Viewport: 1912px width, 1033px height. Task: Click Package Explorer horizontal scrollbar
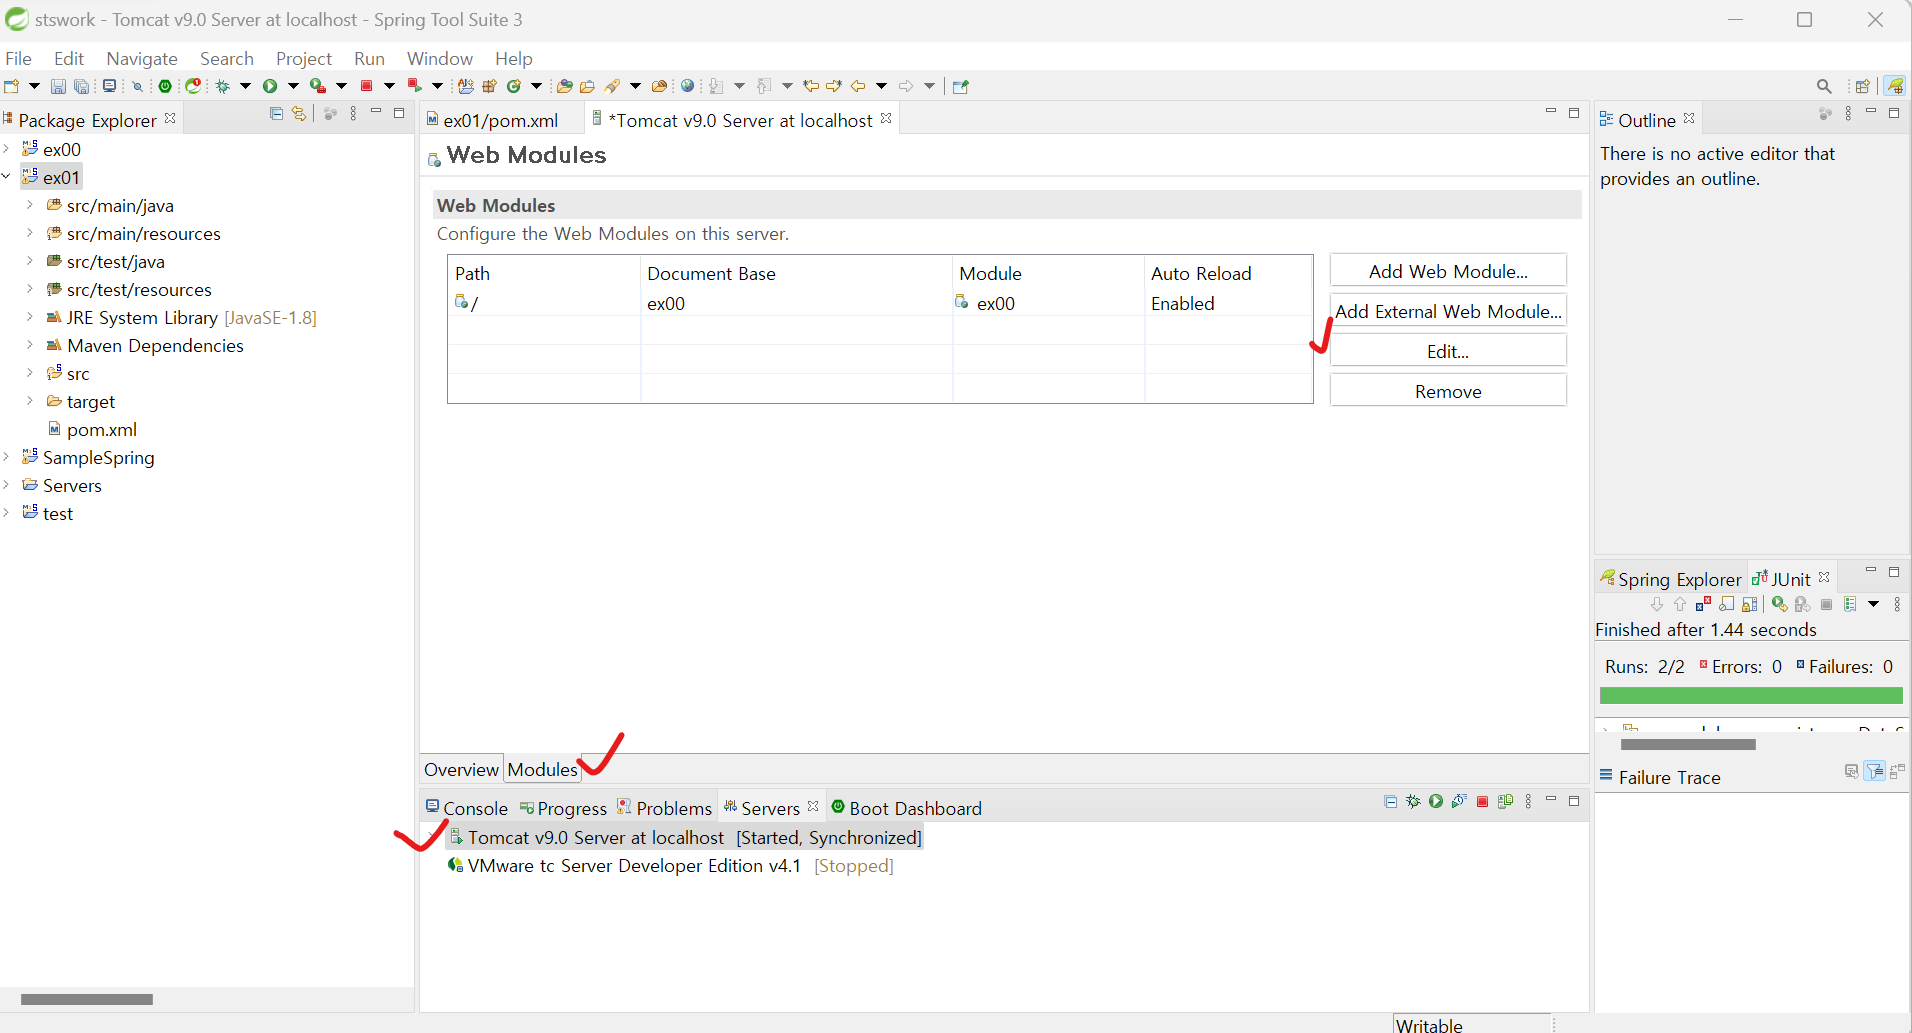(x=87, y=999)
